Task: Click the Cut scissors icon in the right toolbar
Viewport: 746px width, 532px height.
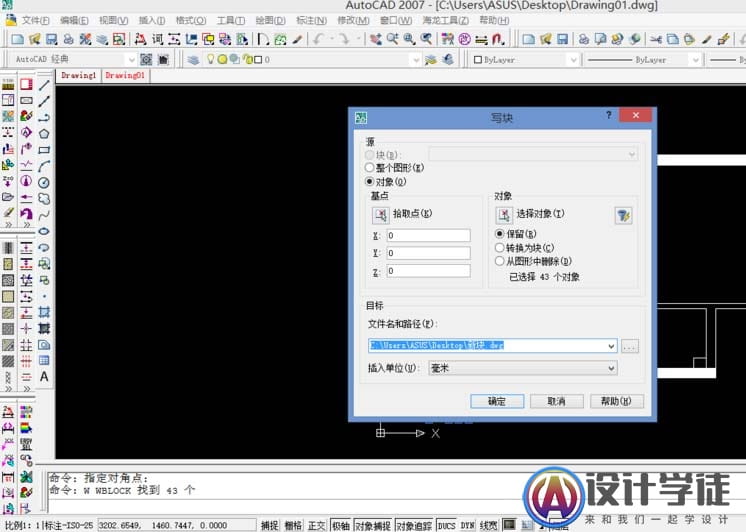Action: [x=656, y=39]
